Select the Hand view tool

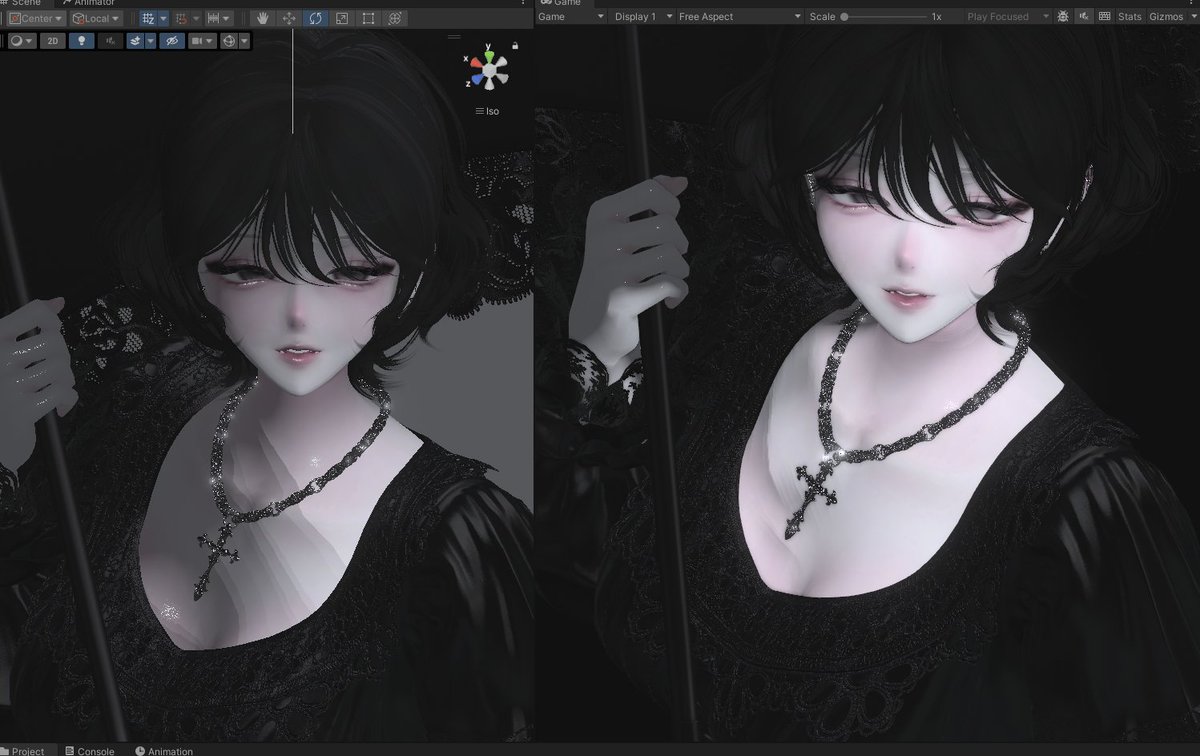[262, 18]
